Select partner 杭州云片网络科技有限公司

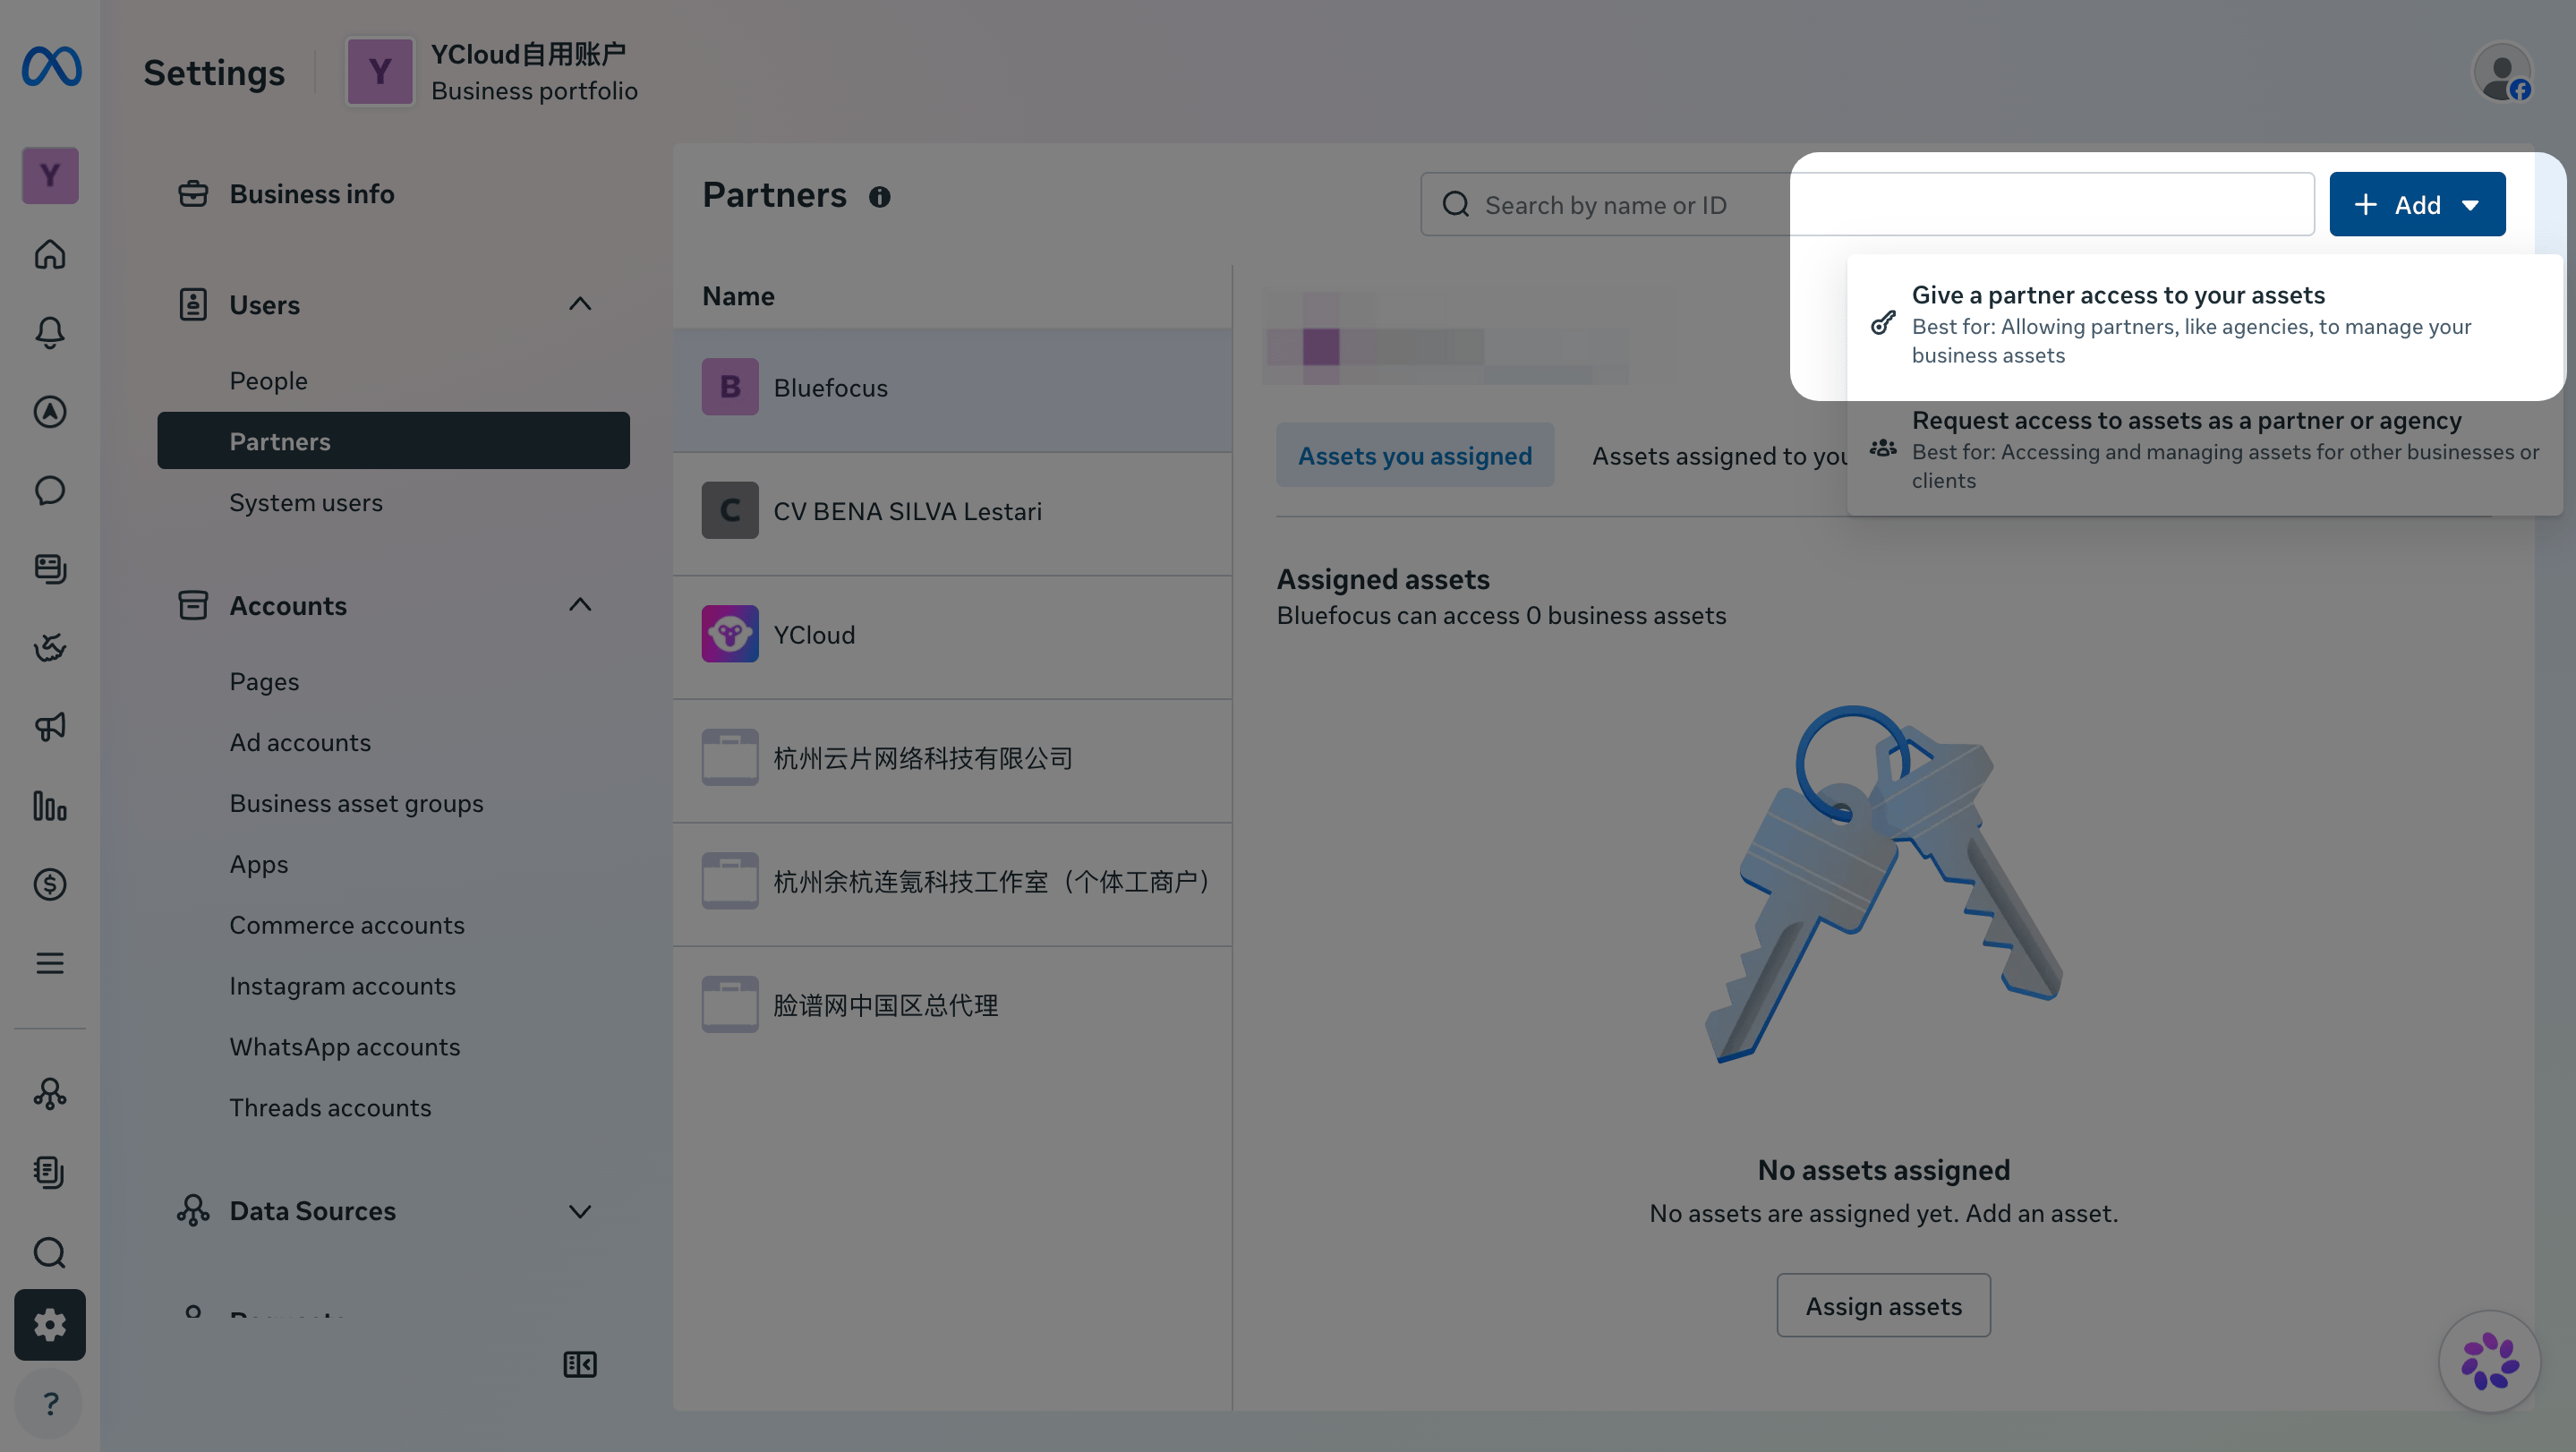[x=953, y=758]
